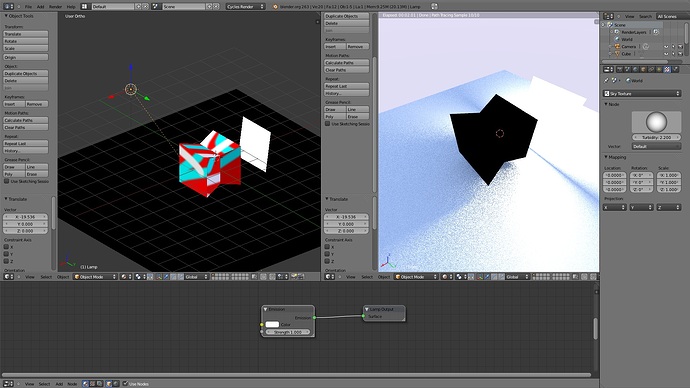Toggle X constraint axis in left panel
The image size is (690, 388).
7,247
